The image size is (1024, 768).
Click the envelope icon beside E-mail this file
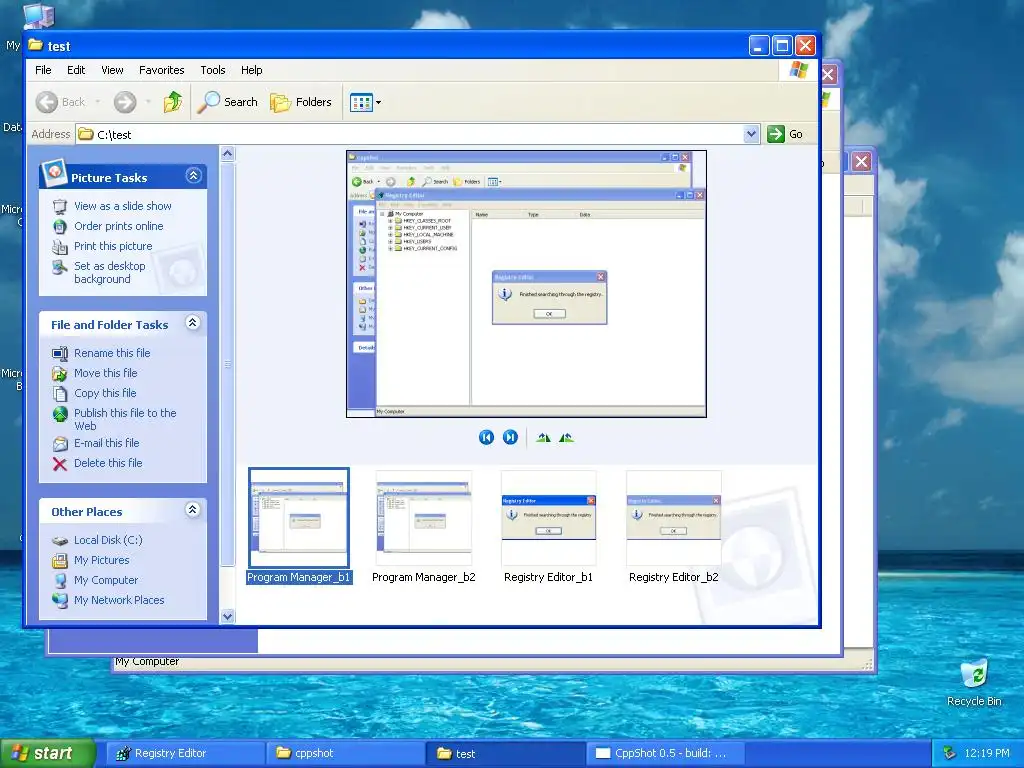point(59,444)
